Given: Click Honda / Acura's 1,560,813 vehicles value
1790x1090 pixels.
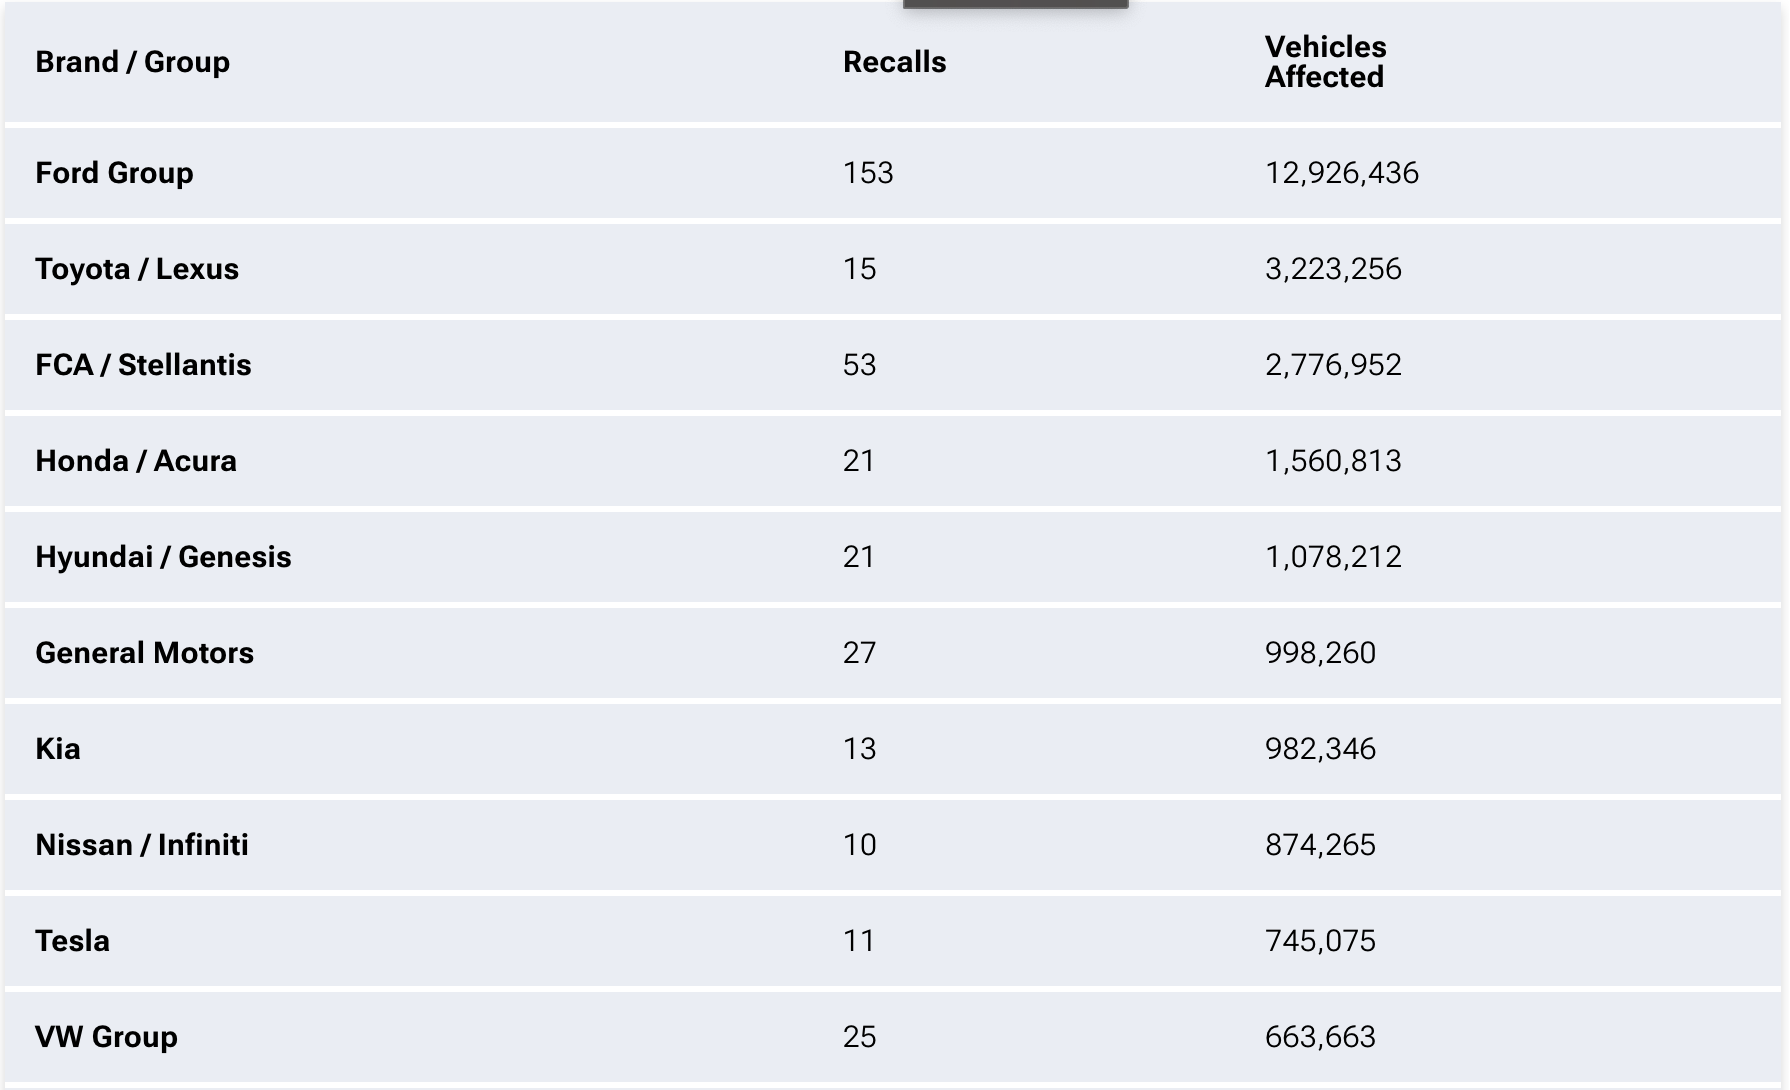Looking at the screenshot, I should (1333, 461).
